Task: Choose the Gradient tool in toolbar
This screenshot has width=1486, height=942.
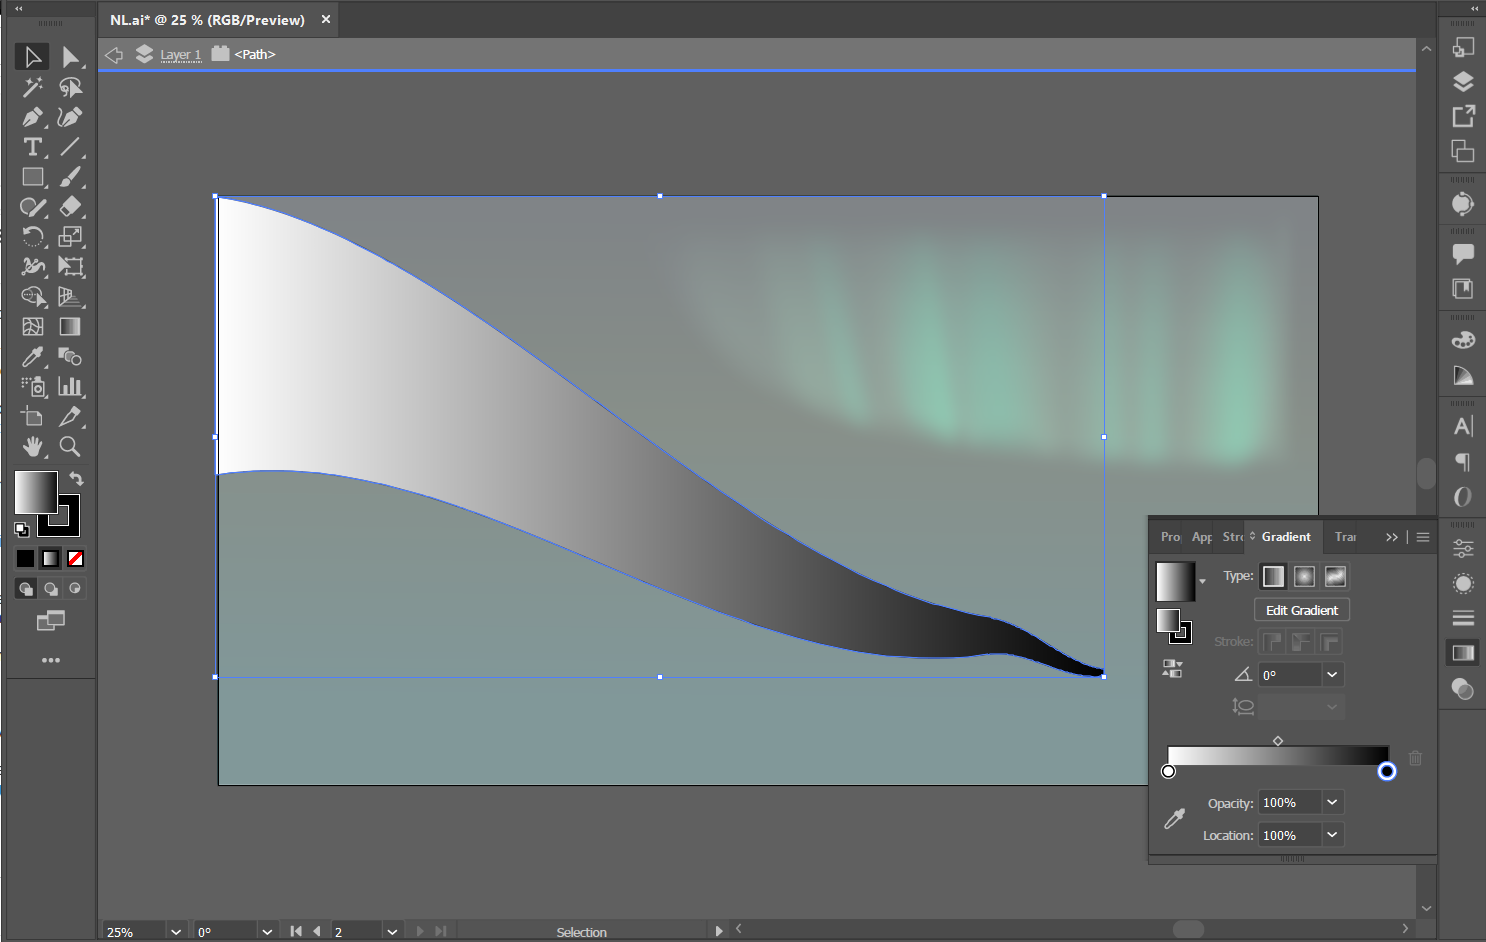Action: (x=70, y=327)
